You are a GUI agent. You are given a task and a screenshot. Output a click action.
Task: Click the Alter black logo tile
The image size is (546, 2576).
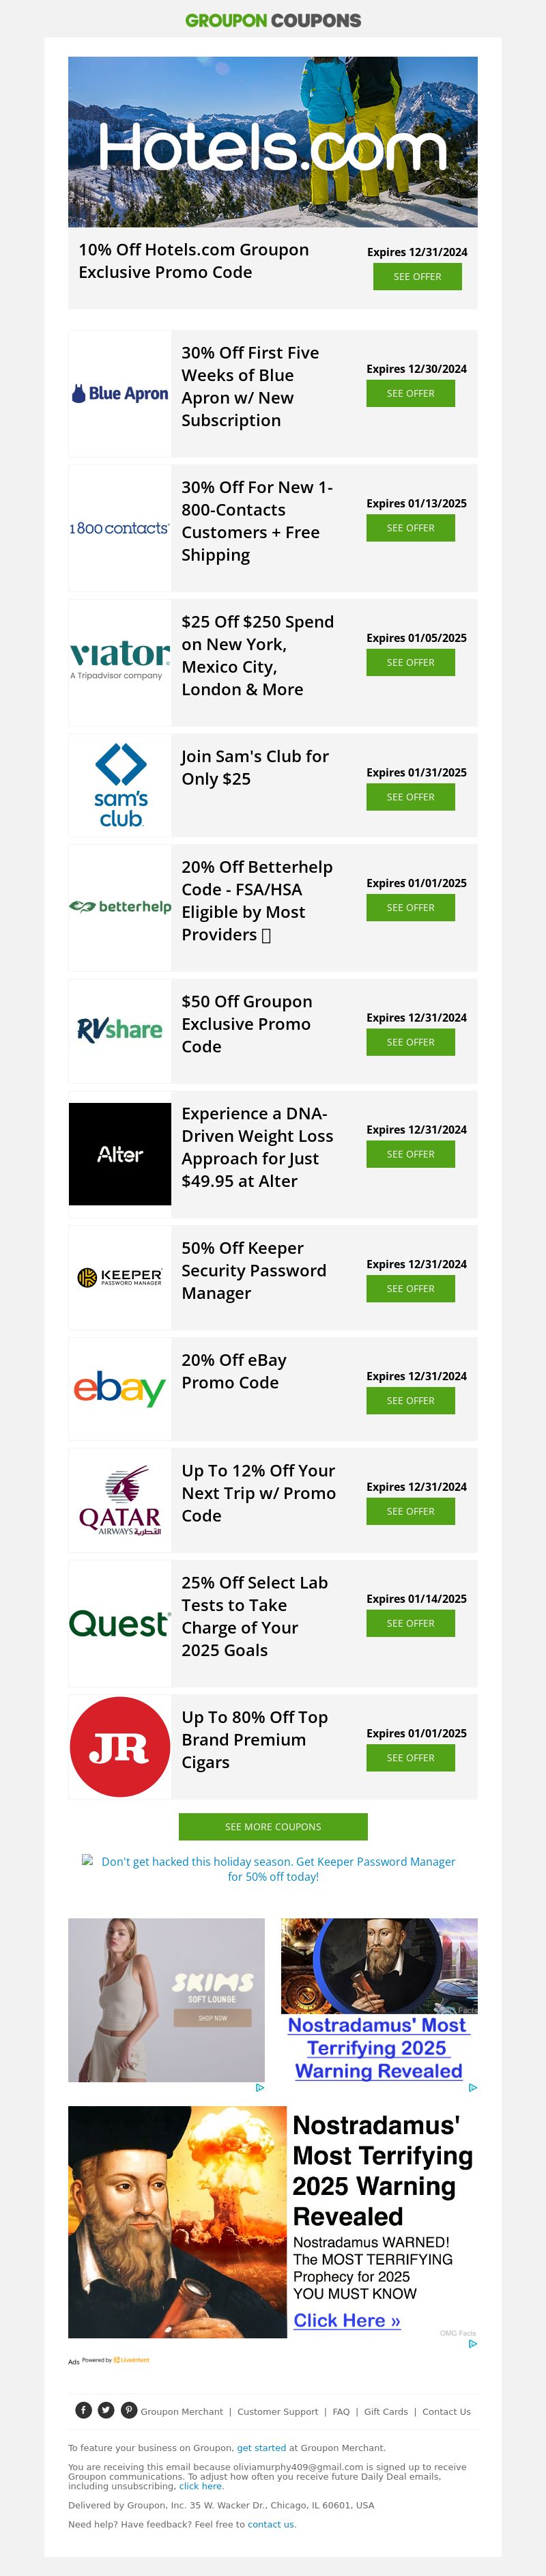pyautogui.click(x=120, y=1154)
